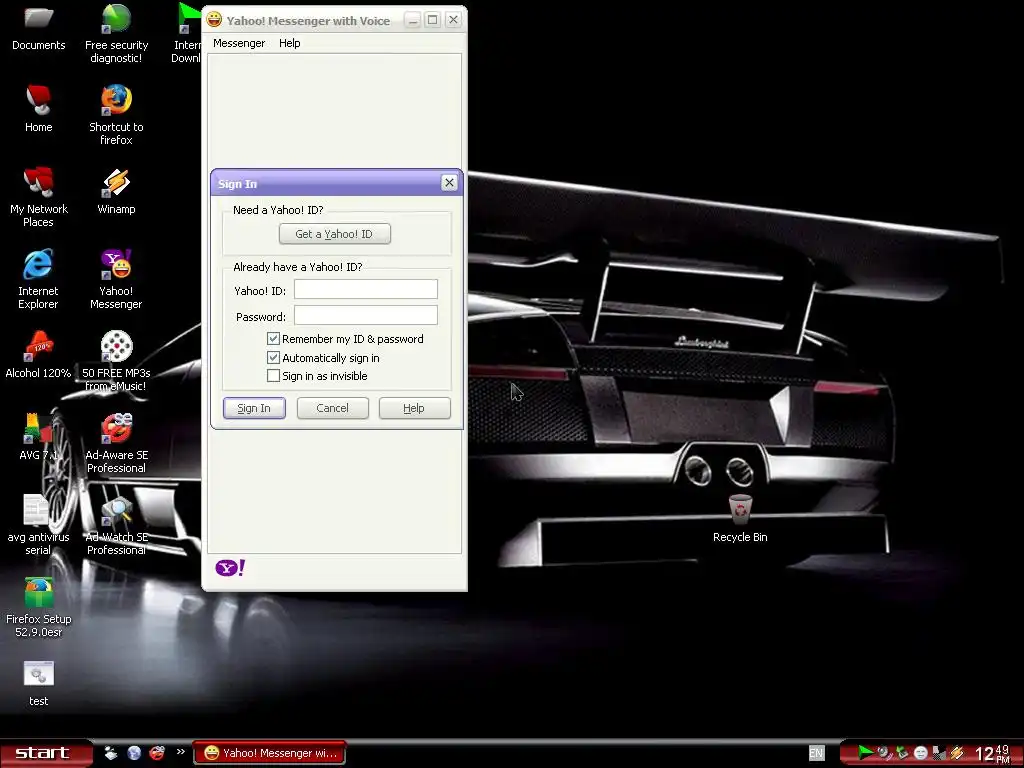Select the Home desktop icon
1024x768 pixels.
point(39,108)
